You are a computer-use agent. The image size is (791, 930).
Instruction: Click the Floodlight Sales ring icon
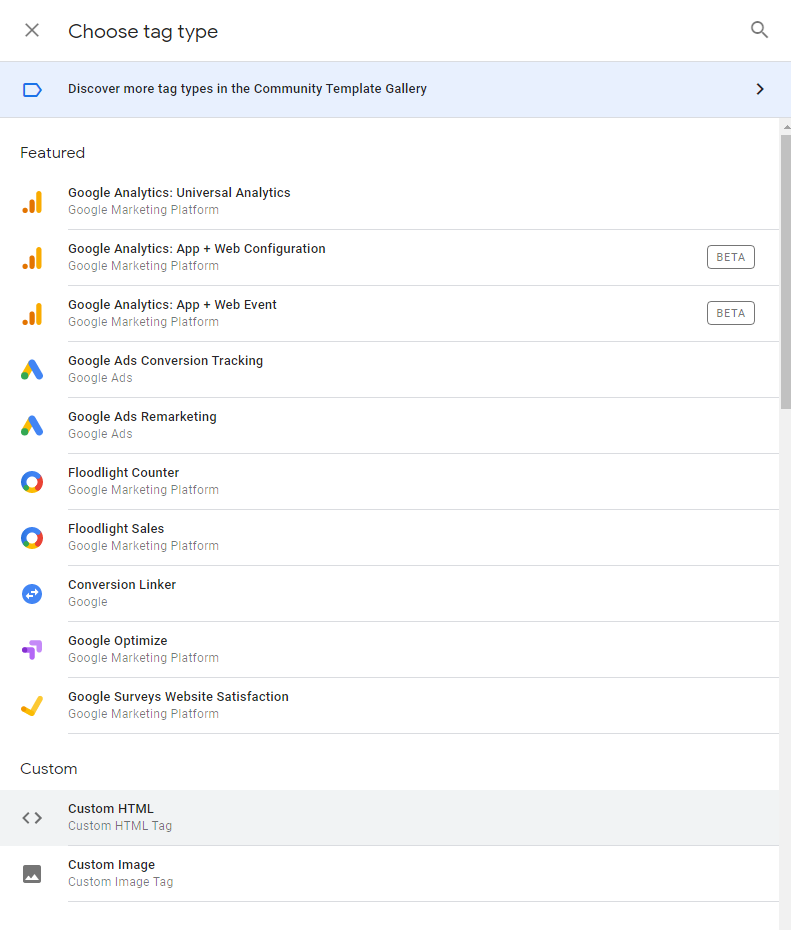pos(32,537)
